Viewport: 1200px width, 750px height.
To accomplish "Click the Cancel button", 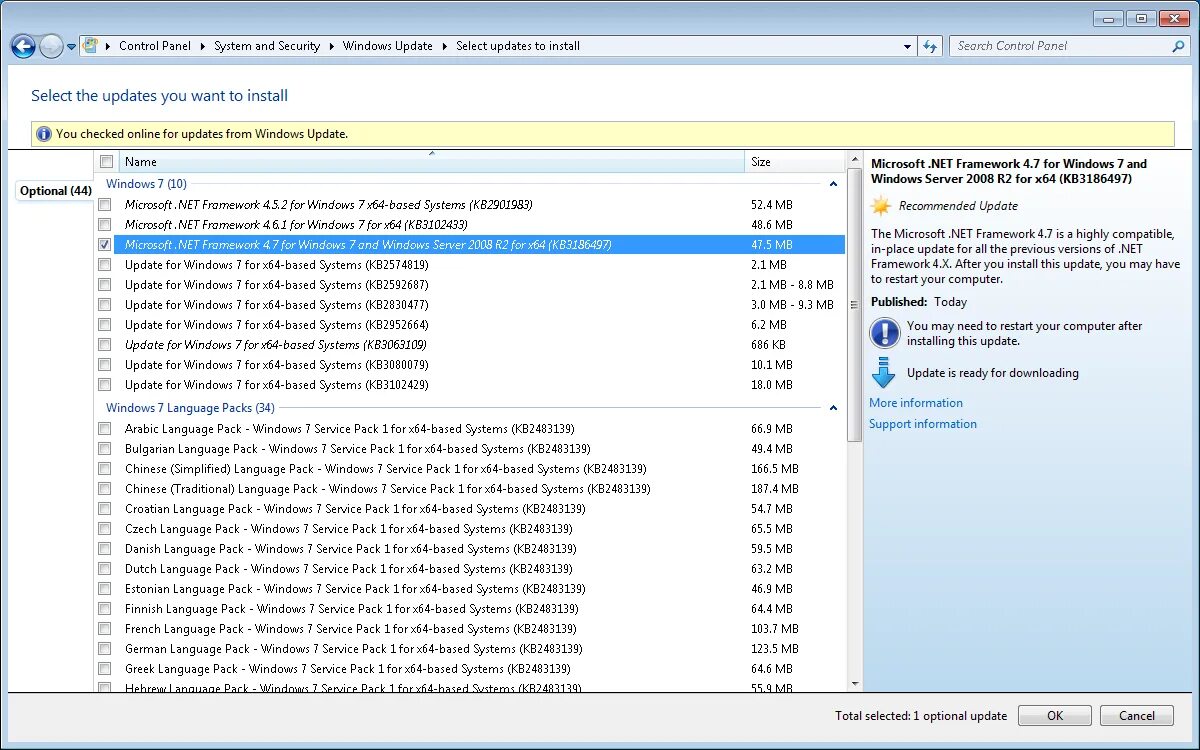I will point(1137,716).
